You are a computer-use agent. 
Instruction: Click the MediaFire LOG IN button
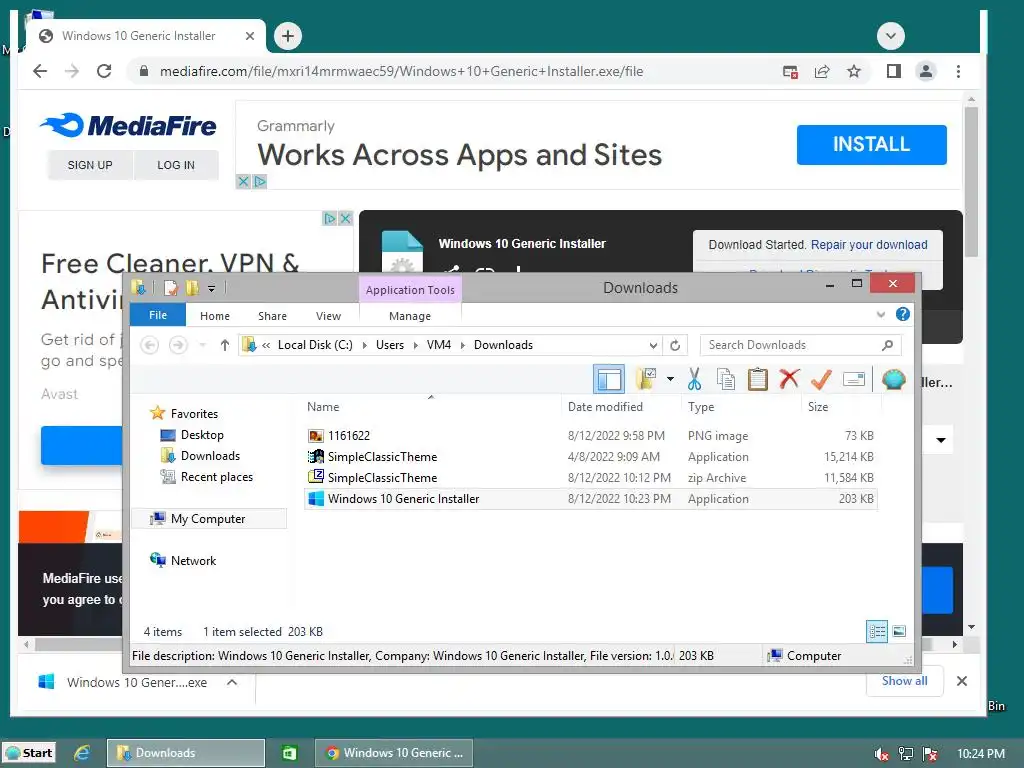pos(176,165)
